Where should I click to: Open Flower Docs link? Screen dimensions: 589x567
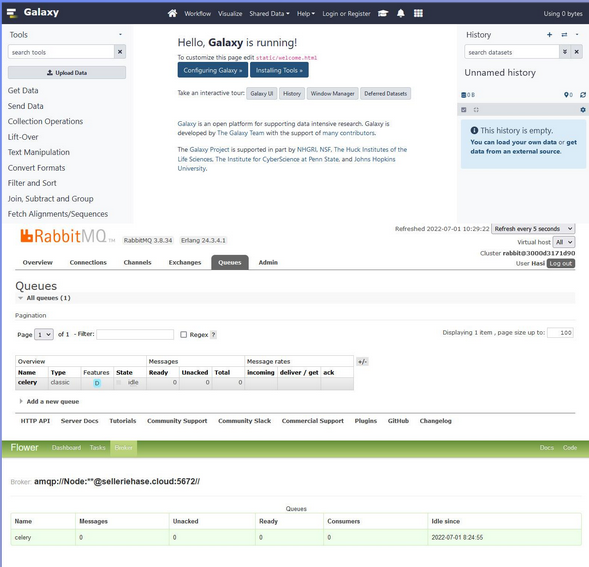pyautogui.click(x=547, y=448)
